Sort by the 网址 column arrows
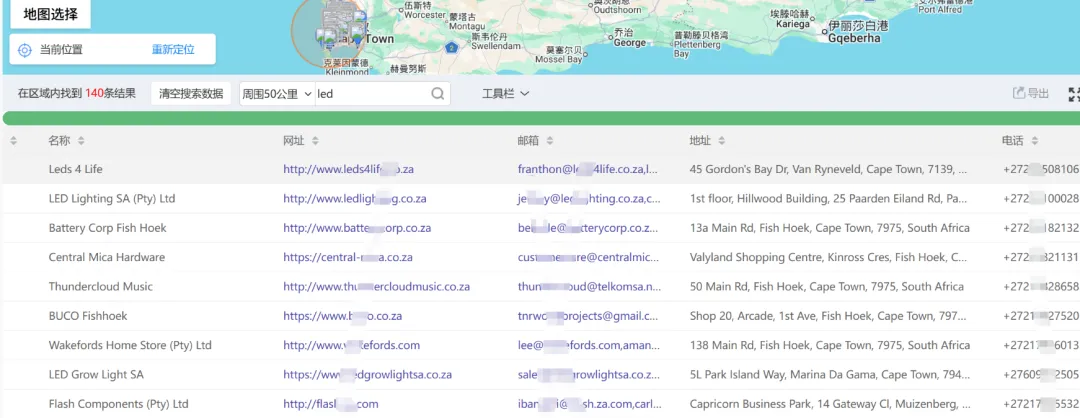Image resolution: width=1080 pixels, height=418 pixels. tap(315, 140)
